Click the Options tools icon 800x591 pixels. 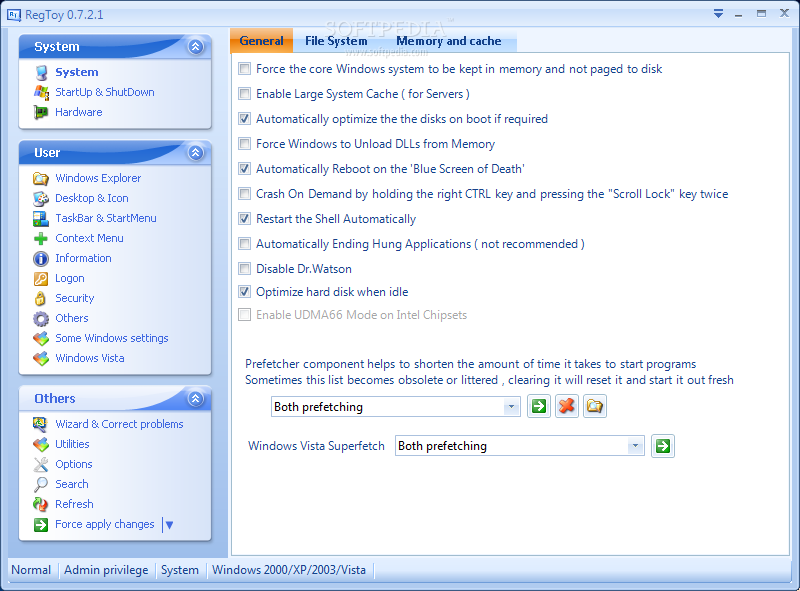point(41,464)
